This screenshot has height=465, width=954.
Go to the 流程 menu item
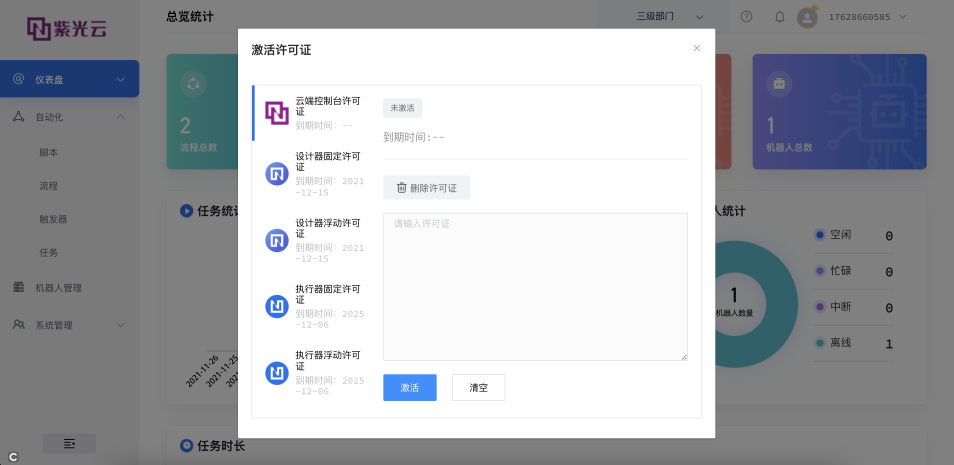[48, 186]
